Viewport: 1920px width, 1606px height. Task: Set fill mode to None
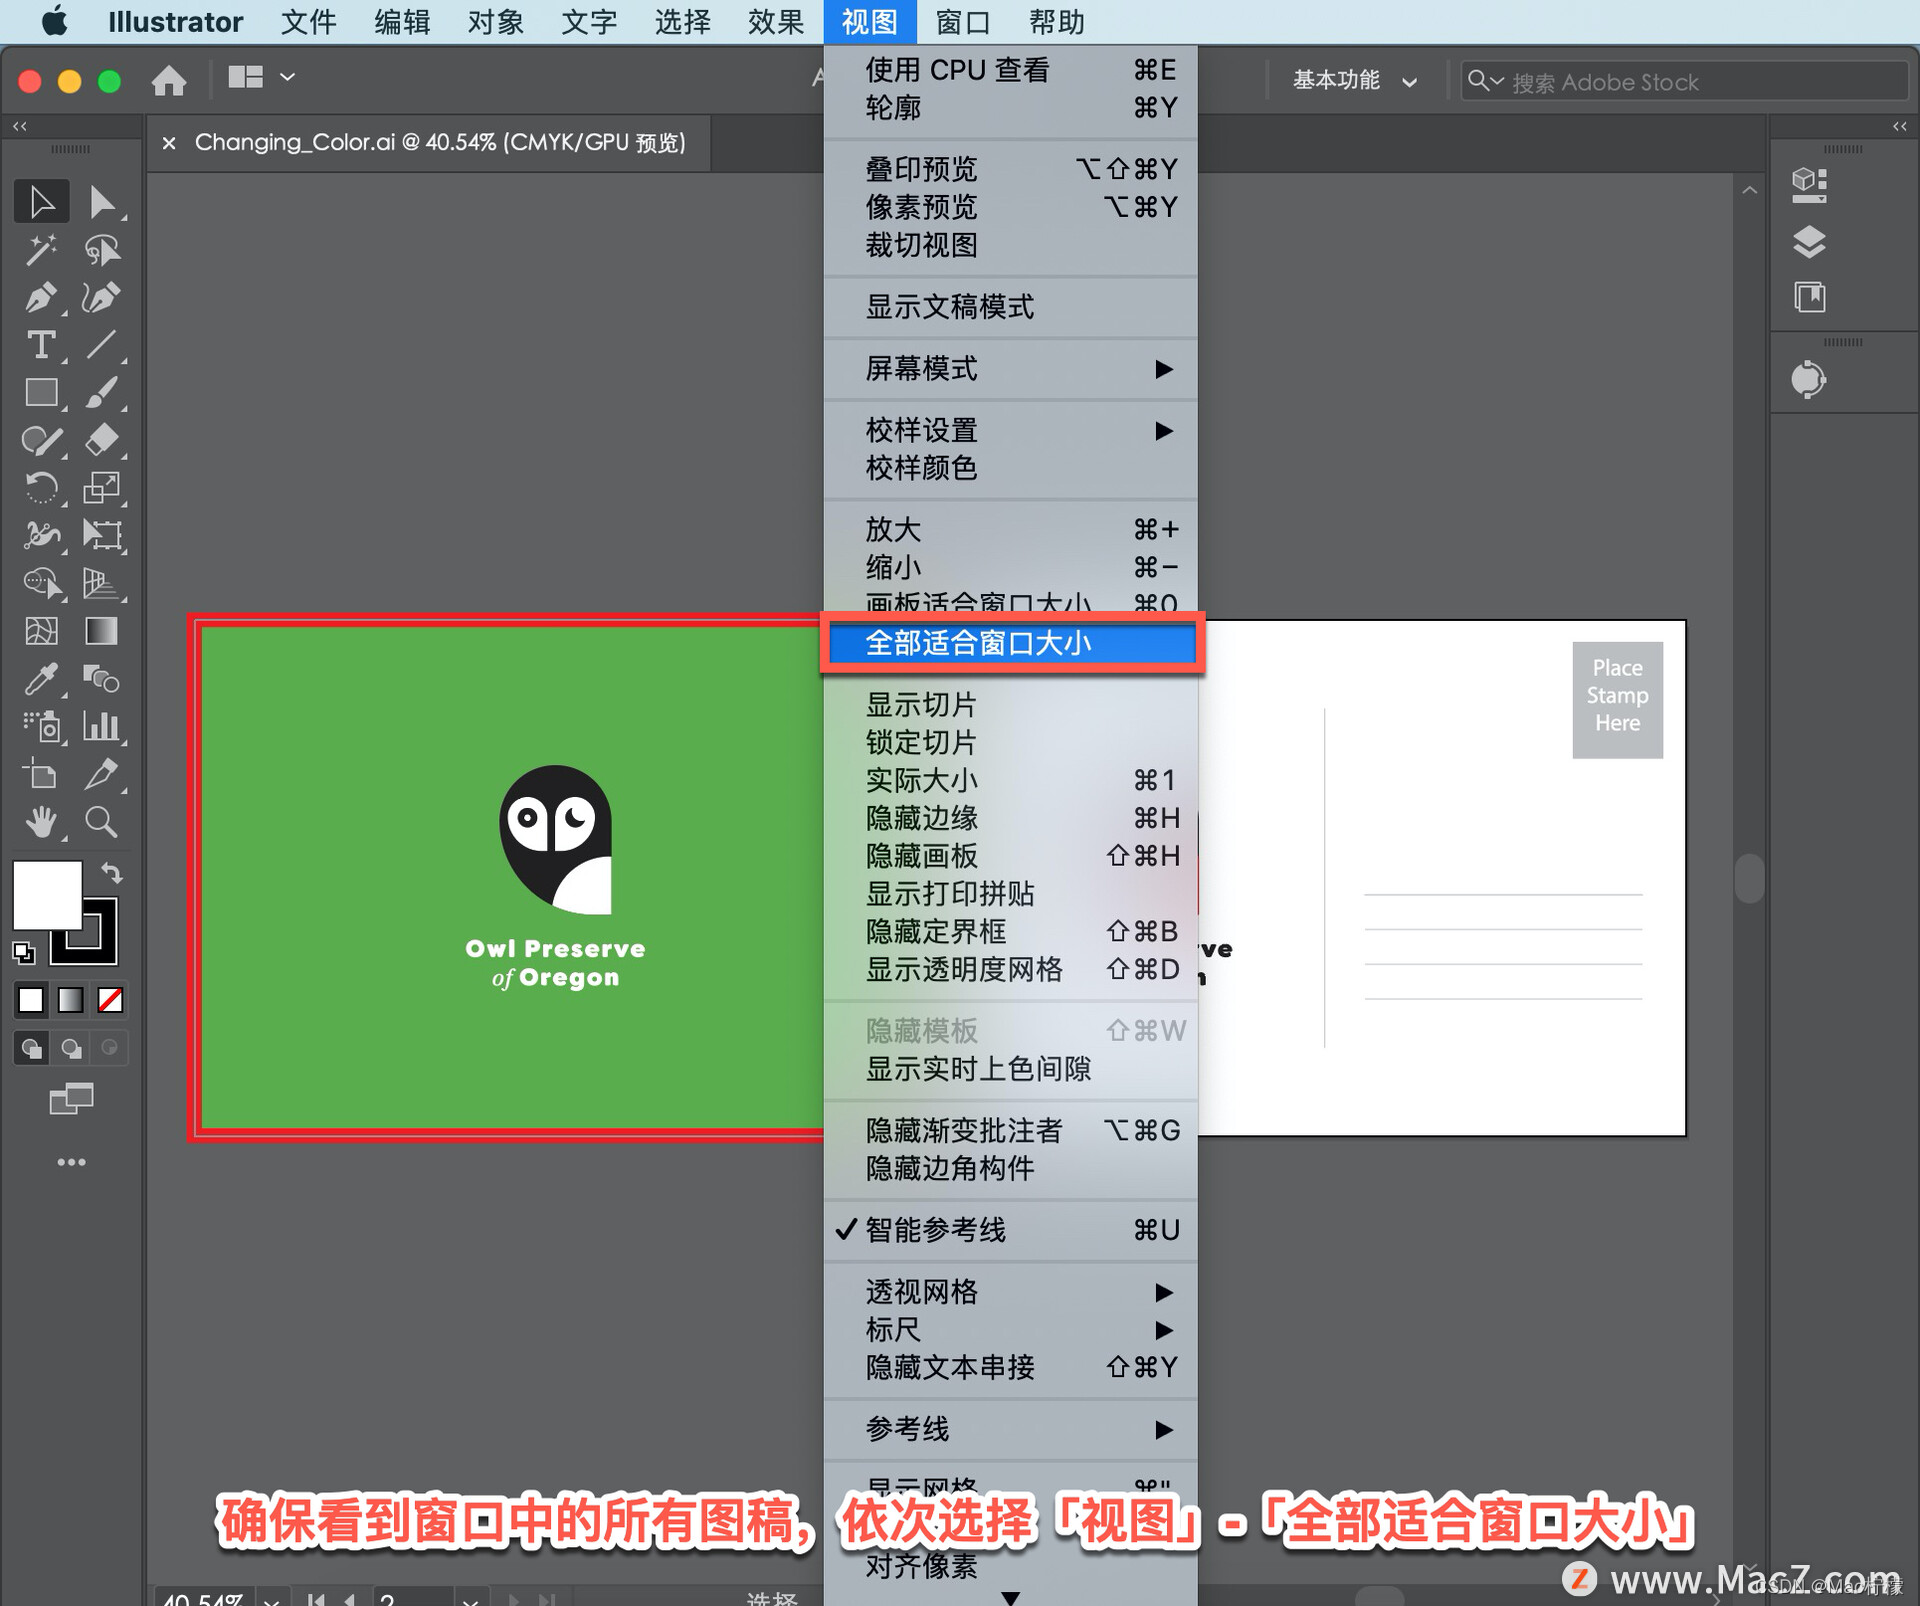tap(110, 1000)
